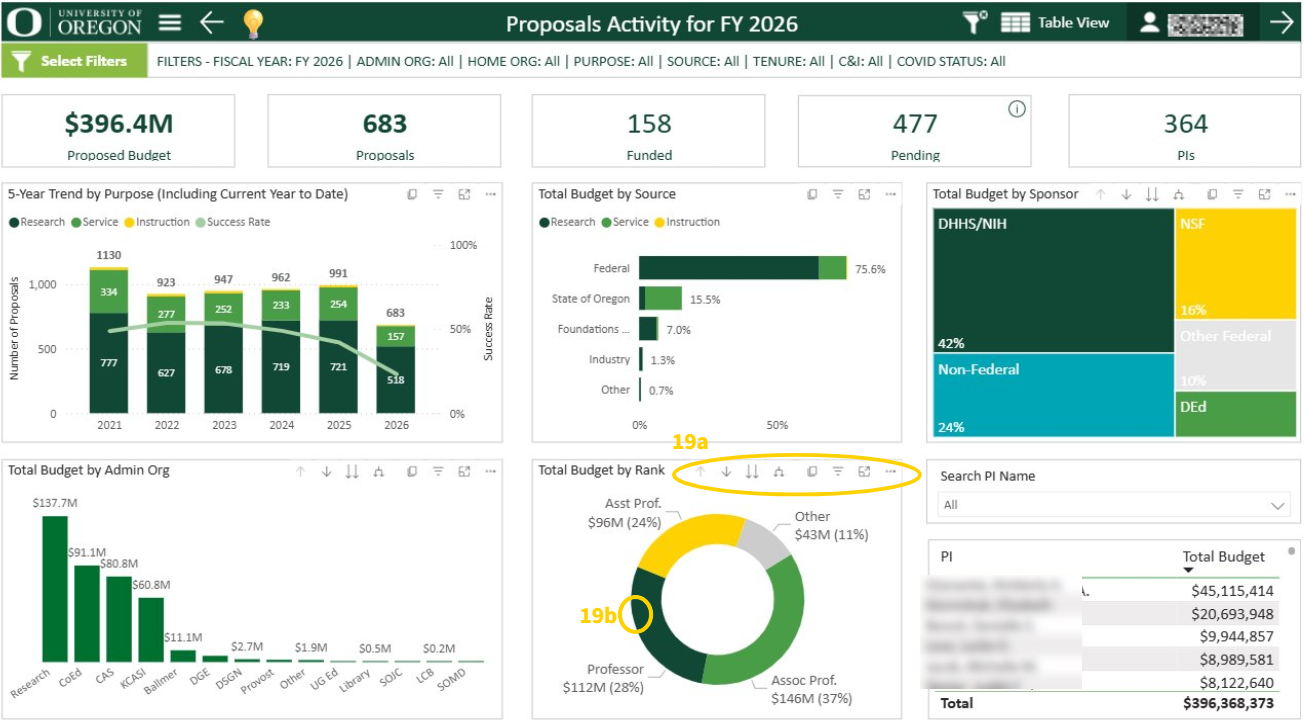Open filter icon on Total Budget by Rank

click(x=838, y=471)
